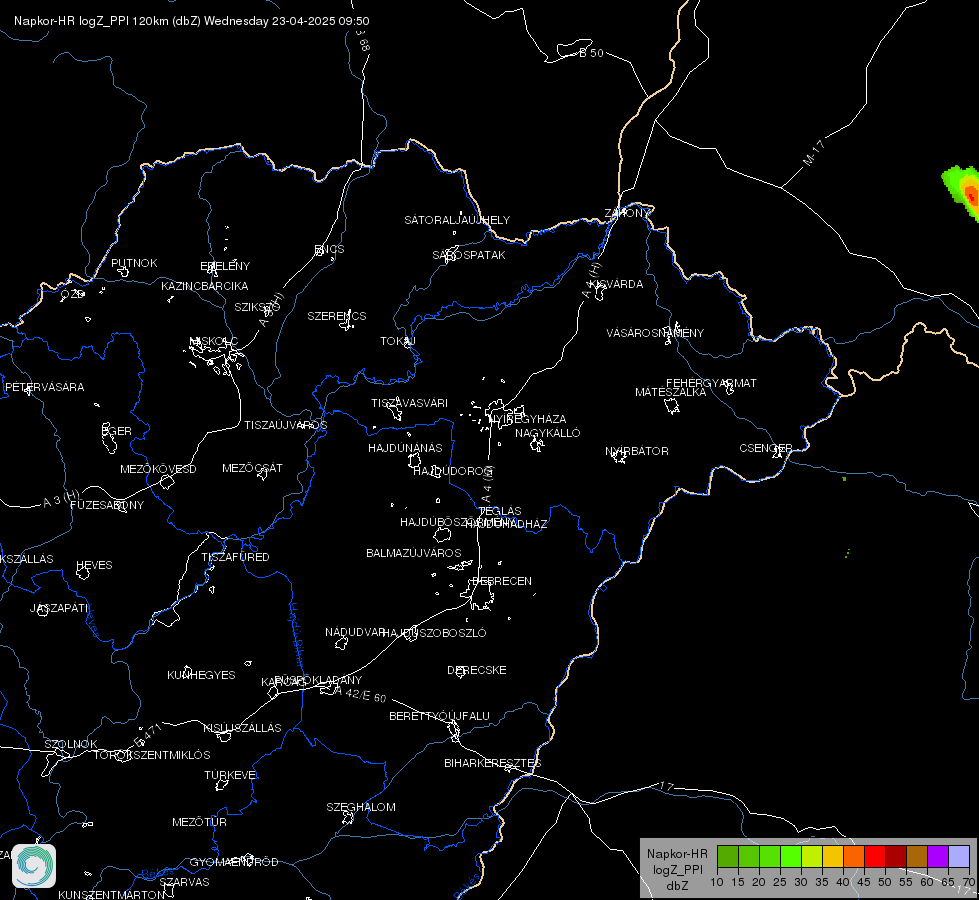The height and width of the screenshot is (900, 979).
Task: Click the Mezőkövesd town outline marker
Action: [x=167, y=482]
